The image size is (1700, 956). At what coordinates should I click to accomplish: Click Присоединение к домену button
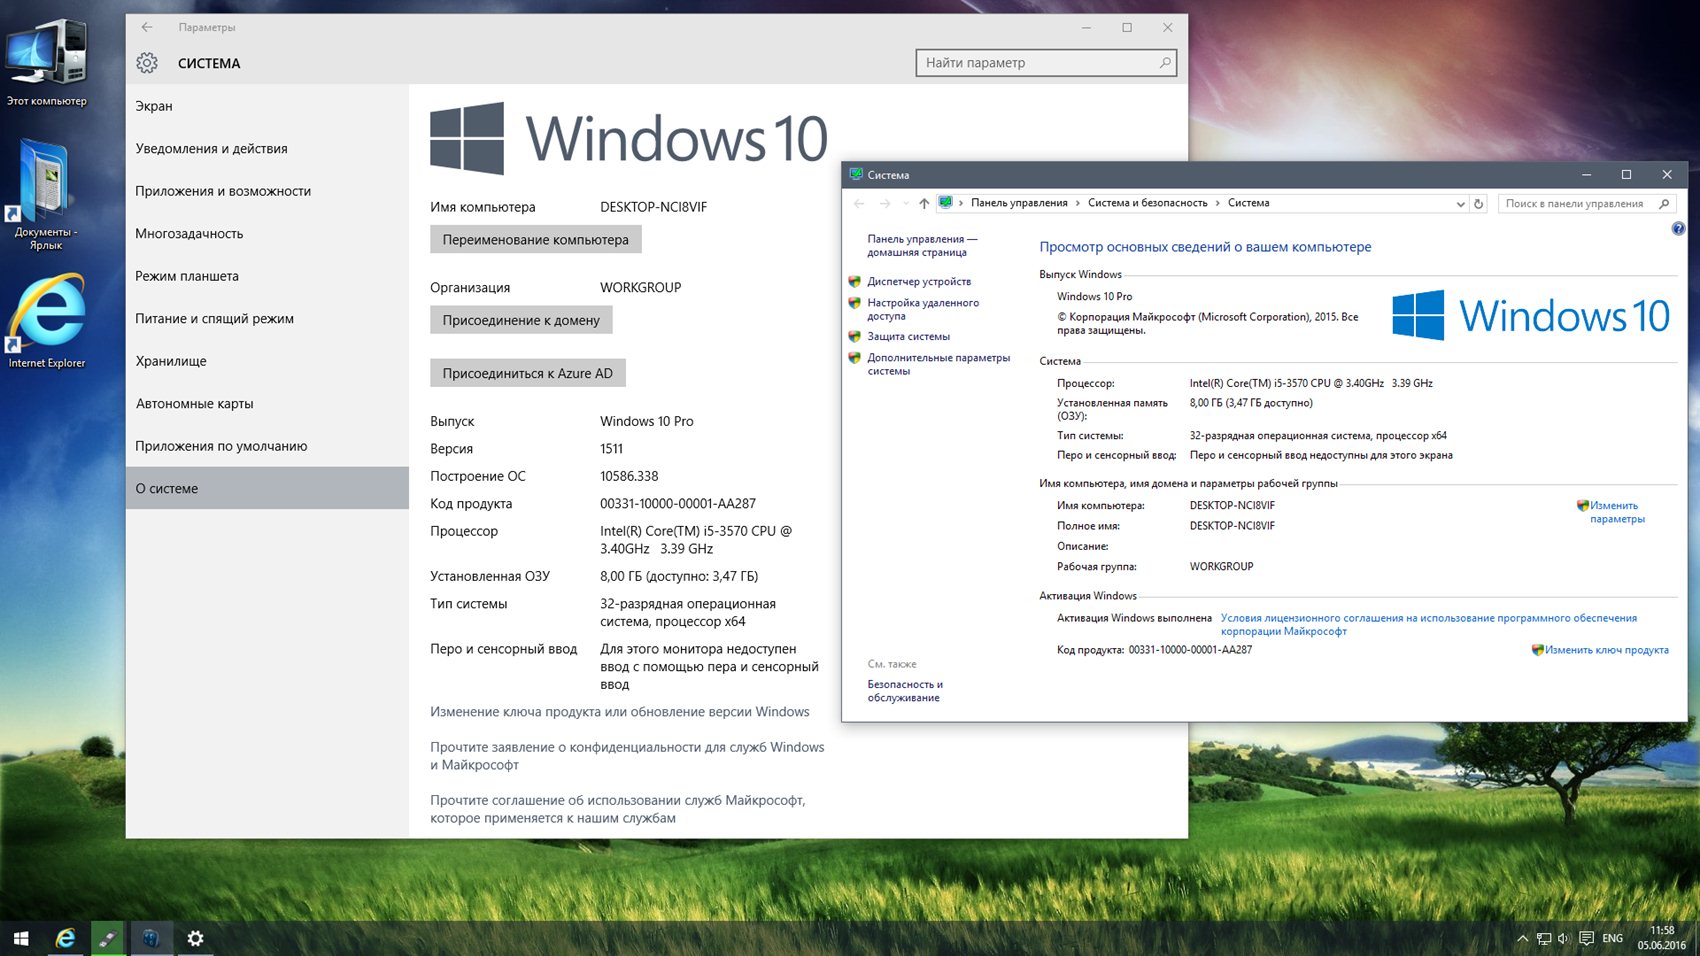521,320
